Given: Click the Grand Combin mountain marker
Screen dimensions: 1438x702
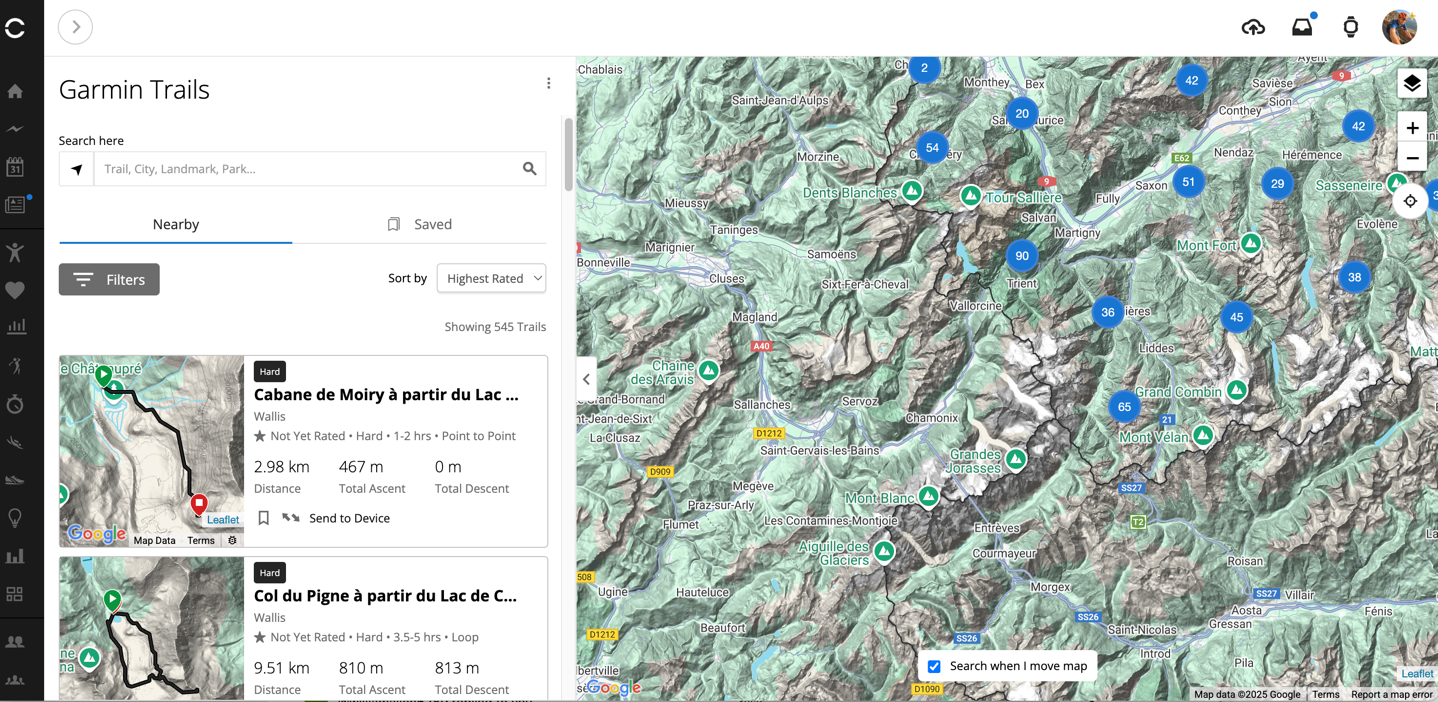Looking at the screenshot, I should pos(1237,390).
